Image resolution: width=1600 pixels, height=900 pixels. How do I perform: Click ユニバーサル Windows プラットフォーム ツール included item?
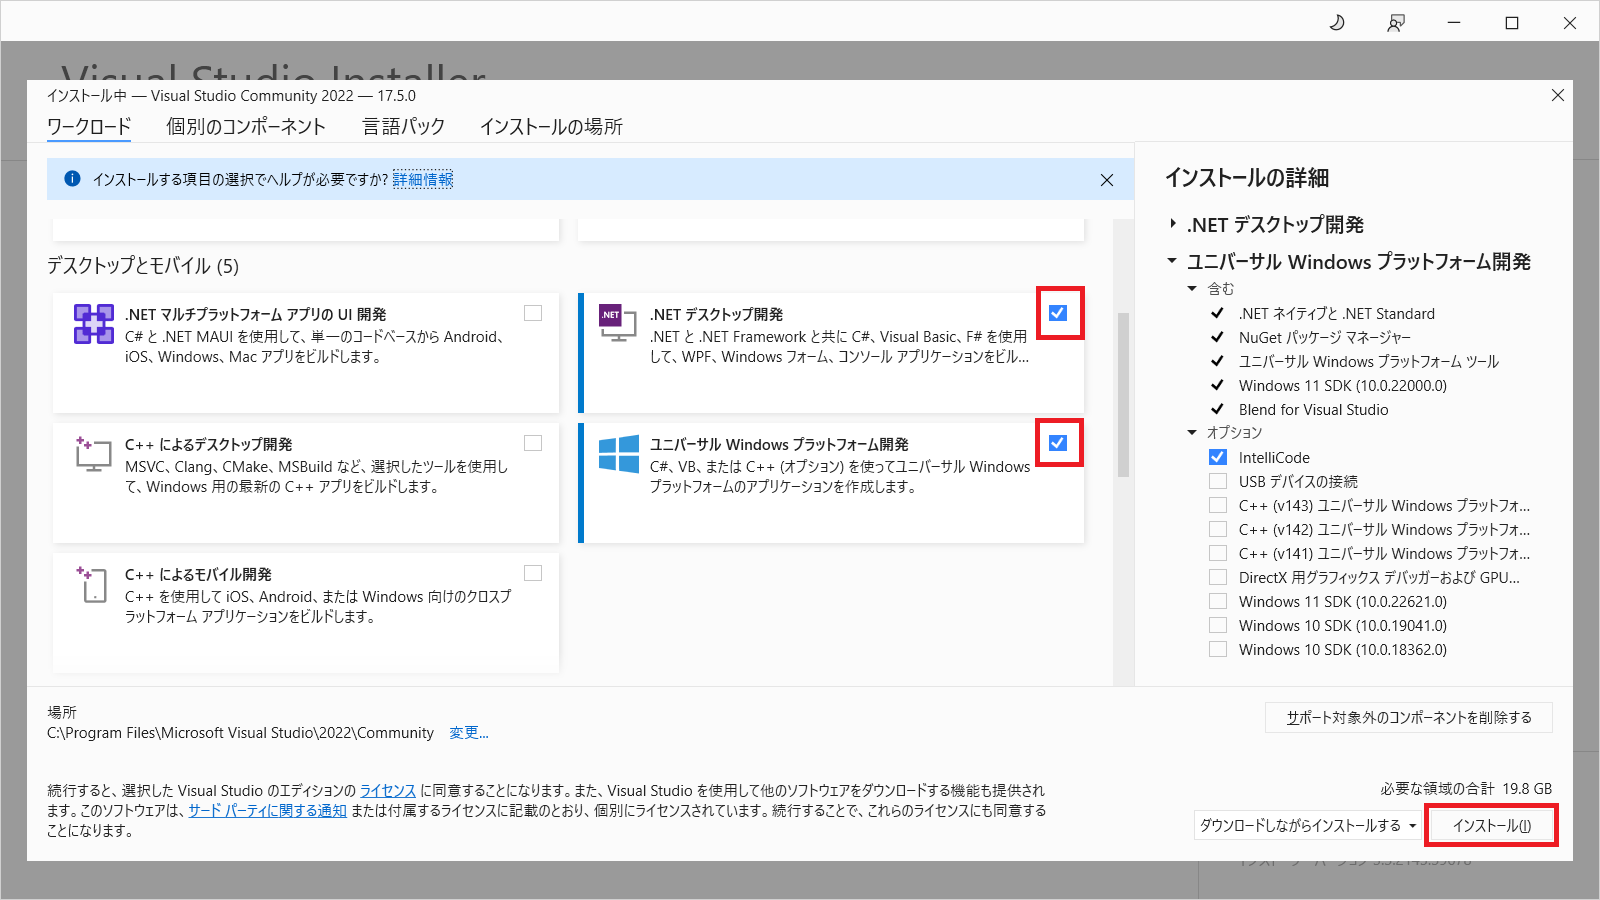tap(1369, 362)
